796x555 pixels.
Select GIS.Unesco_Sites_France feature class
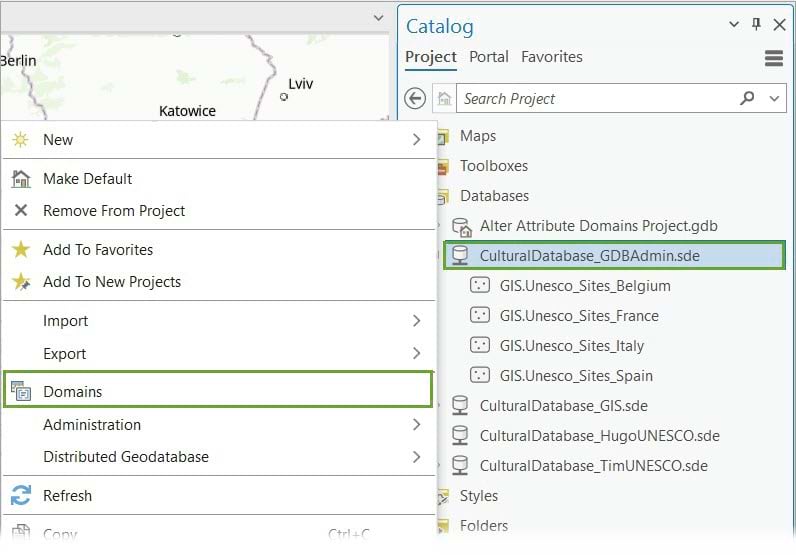point(579,316)
